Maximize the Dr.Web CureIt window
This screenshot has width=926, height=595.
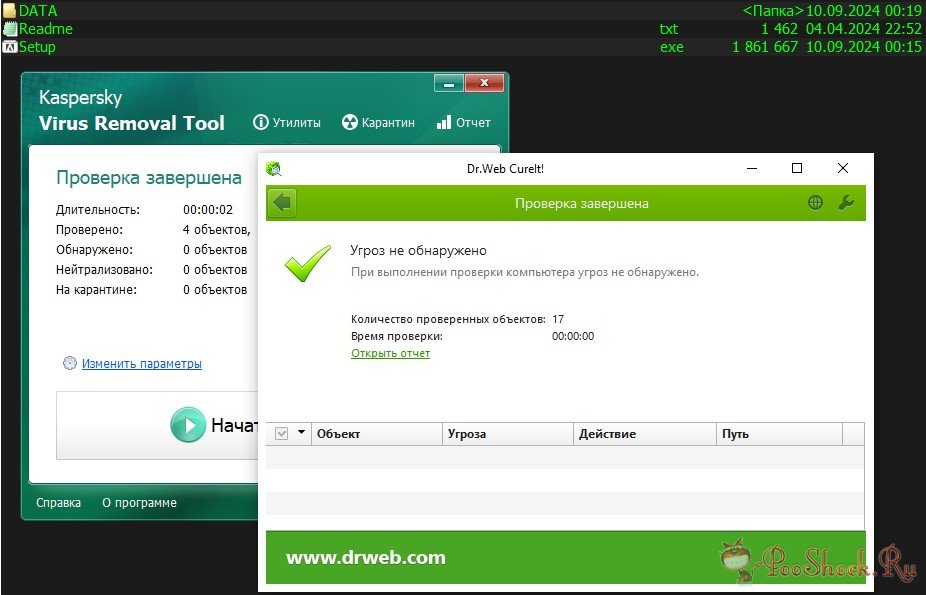pyautogui.click(x=797, y=169)
